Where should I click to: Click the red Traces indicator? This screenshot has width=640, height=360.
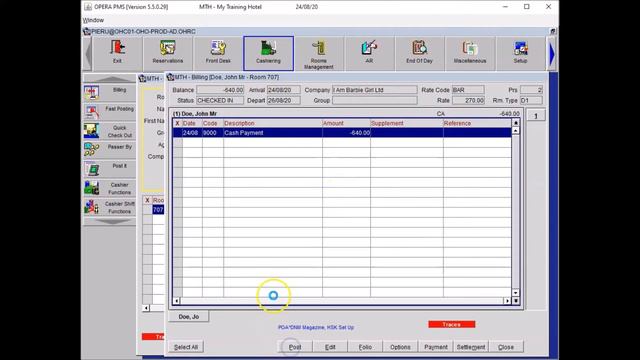[451, 324]
